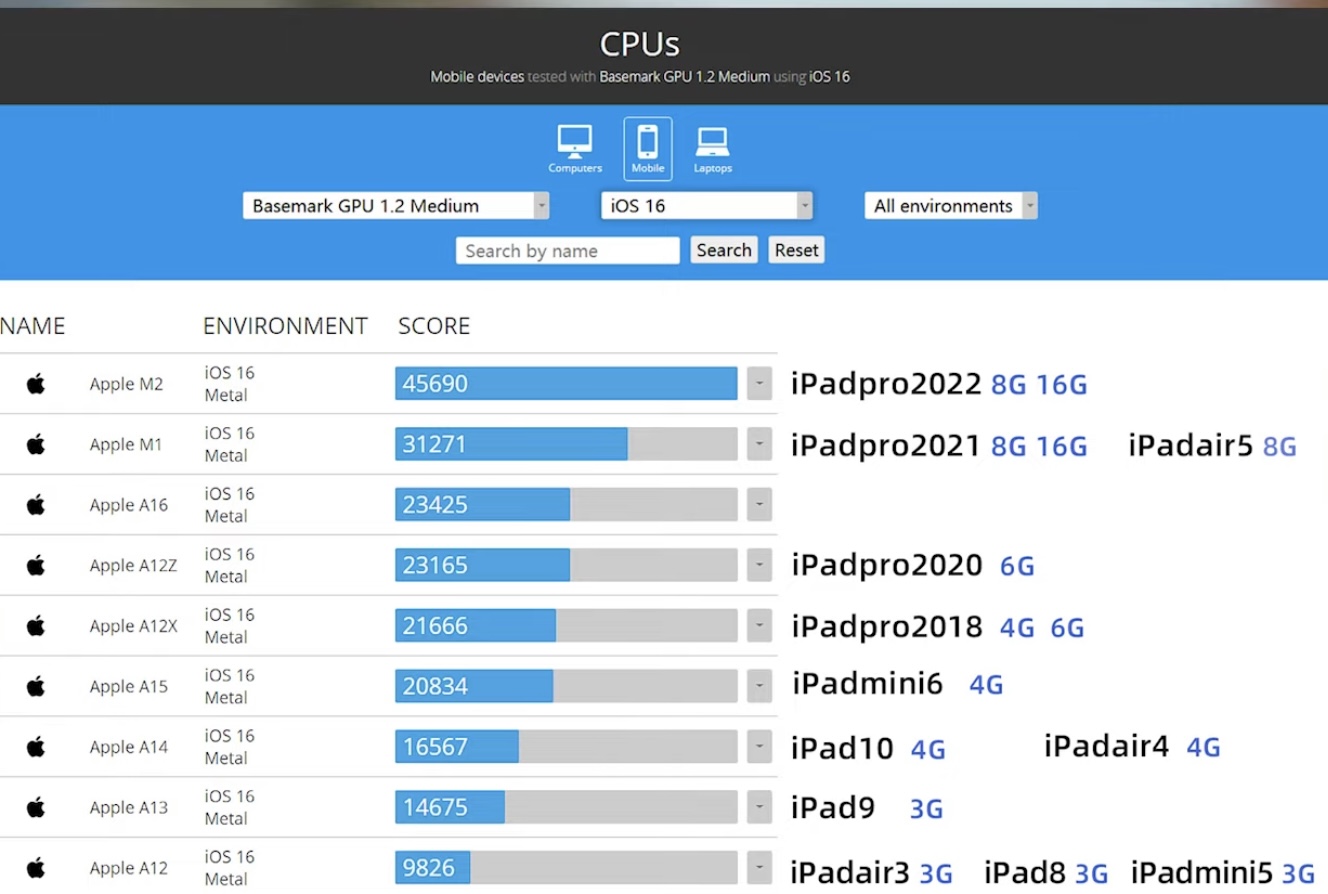The image size is (1328, 894).
Task: Expand details arrow for the 31271 score row
Action: 759,444
